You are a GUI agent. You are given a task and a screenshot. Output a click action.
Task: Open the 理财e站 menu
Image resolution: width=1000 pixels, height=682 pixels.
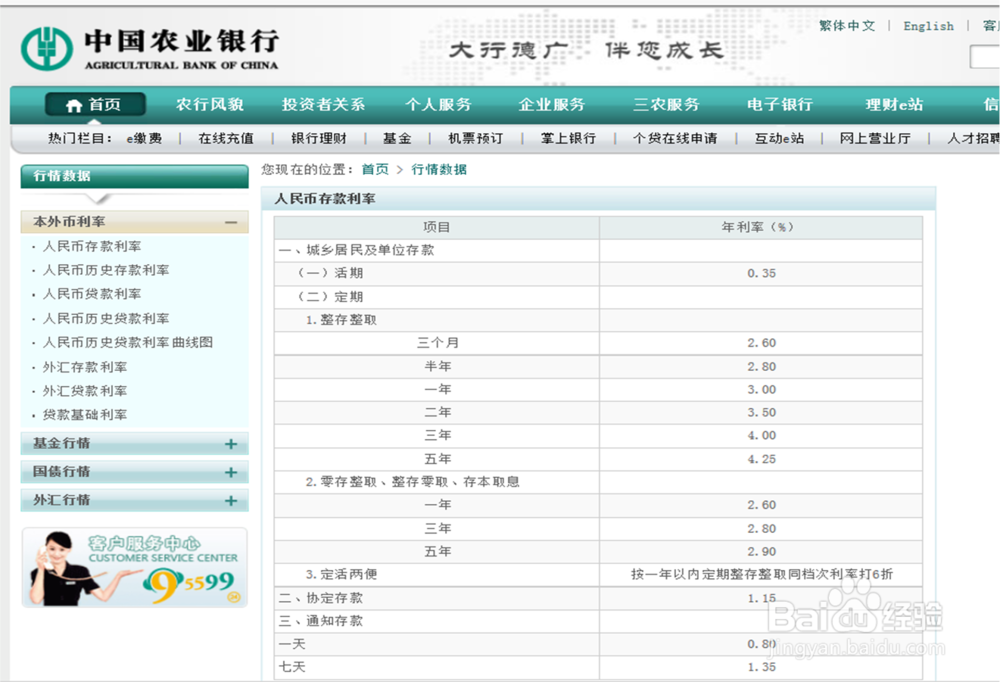894,105
